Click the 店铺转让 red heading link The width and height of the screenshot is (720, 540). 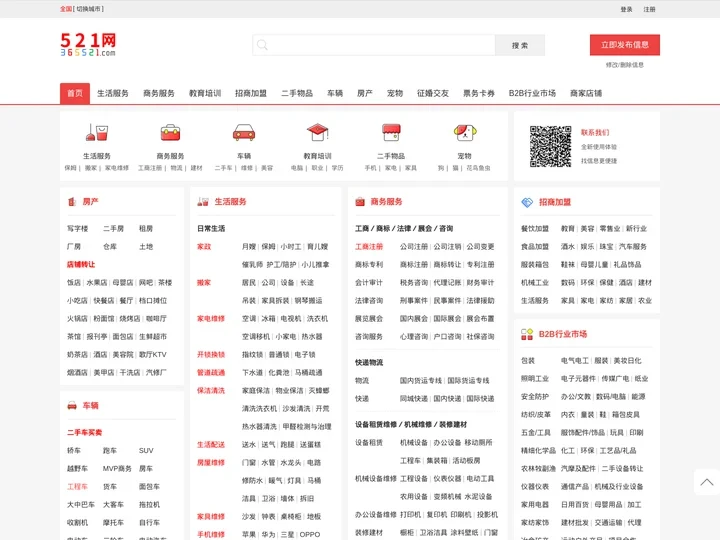tap(81, 264)
